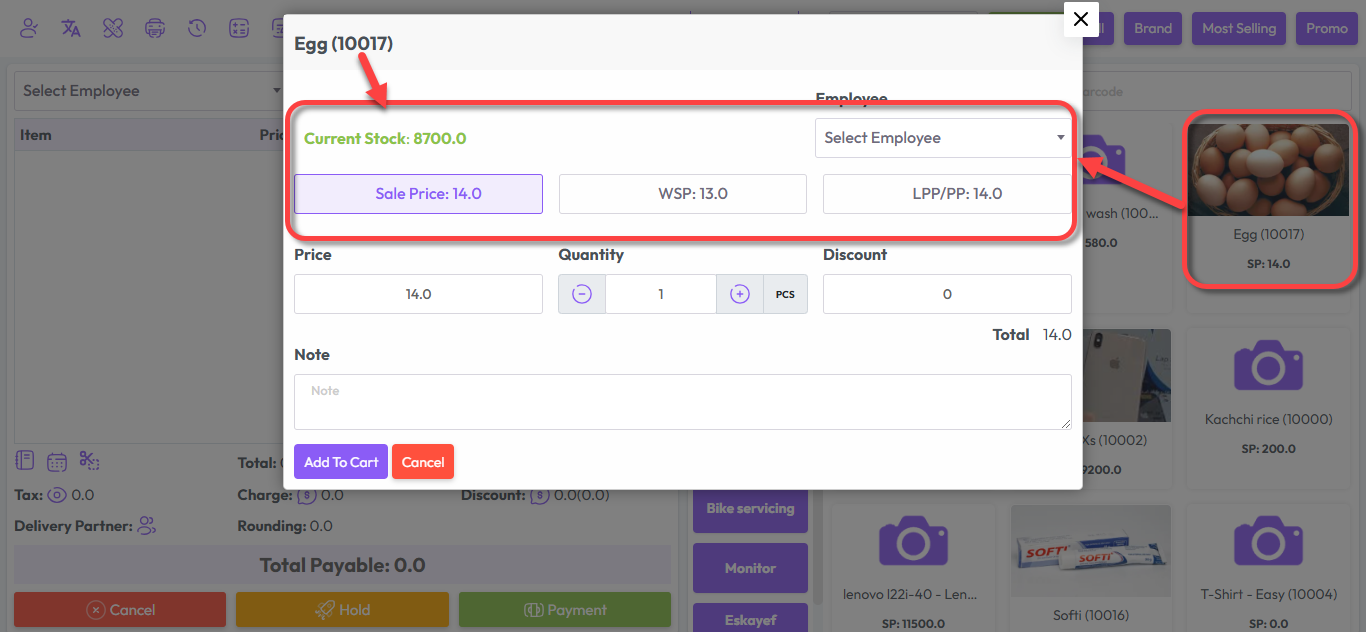The height and width of the screenshot is (632, 1366).
Task: Open the Select Employee dropdown in the Egg dialog
Action: pos(944,138)
